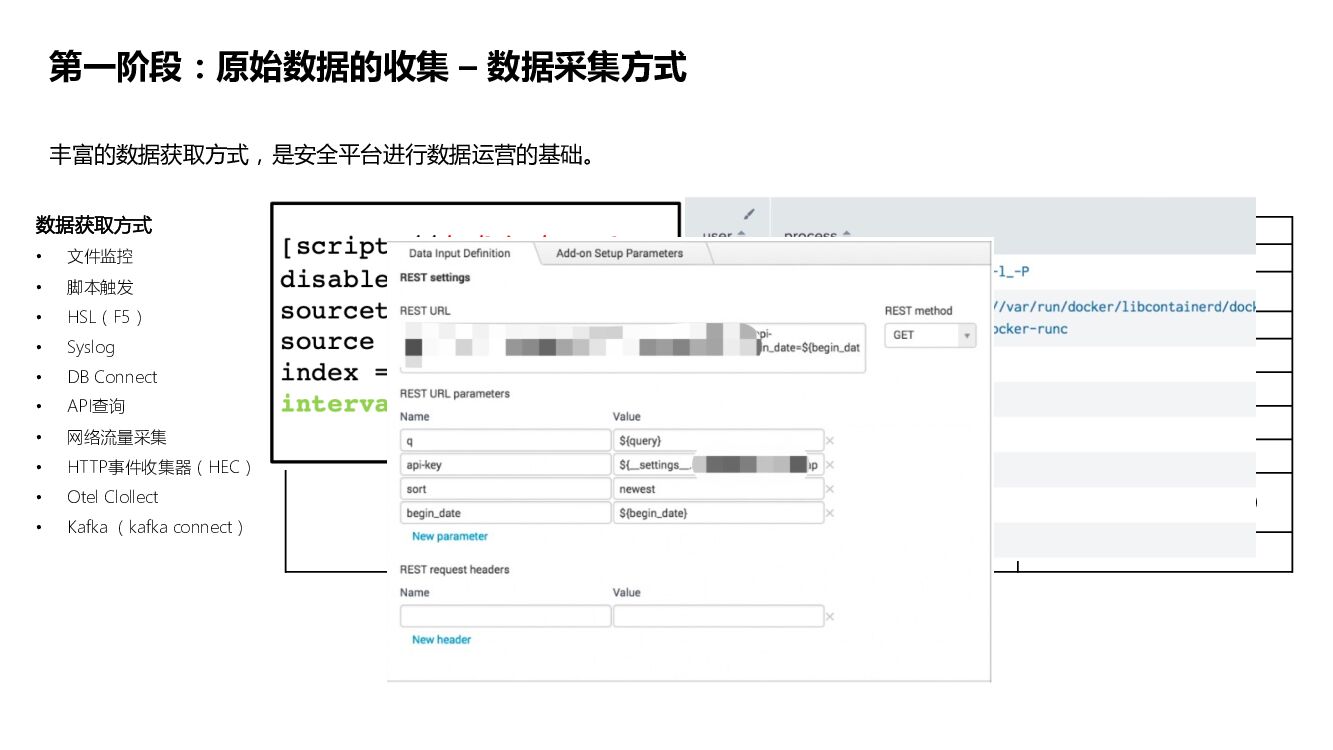Remove the sort parameter row

click(x=829, y=489)
